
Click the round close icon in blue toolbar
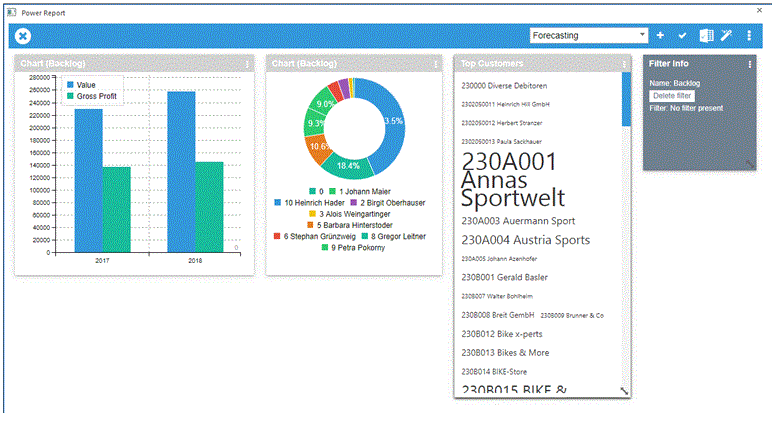point(23,36)
